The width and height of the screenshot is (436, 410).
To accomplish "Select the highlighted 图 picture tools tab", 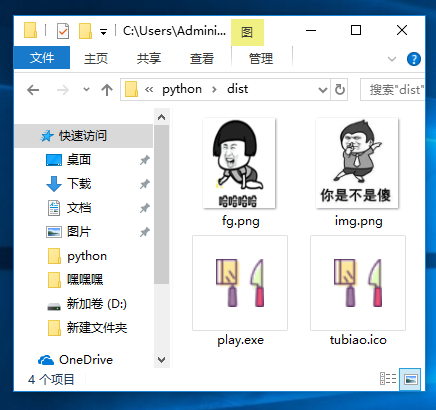I will coord(247,32).
